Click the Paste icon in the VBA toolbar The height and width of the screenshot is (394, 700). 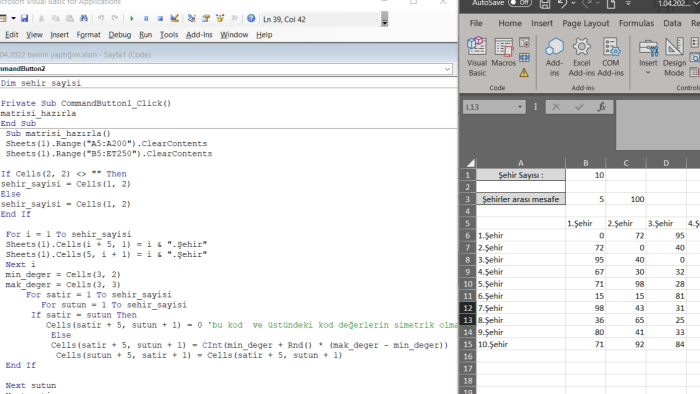click(70, 18)
